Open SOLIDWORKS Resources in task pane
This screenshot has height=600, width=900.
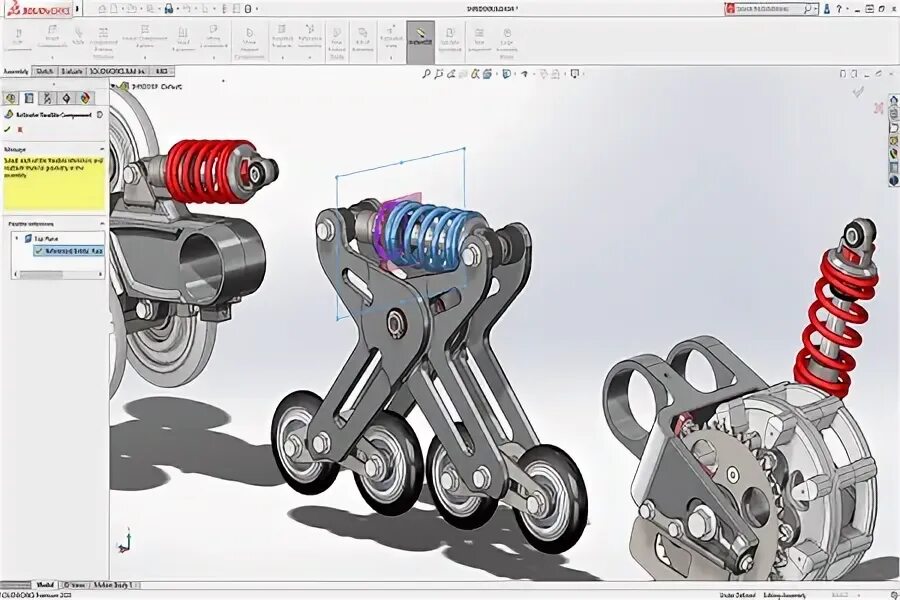894,100
